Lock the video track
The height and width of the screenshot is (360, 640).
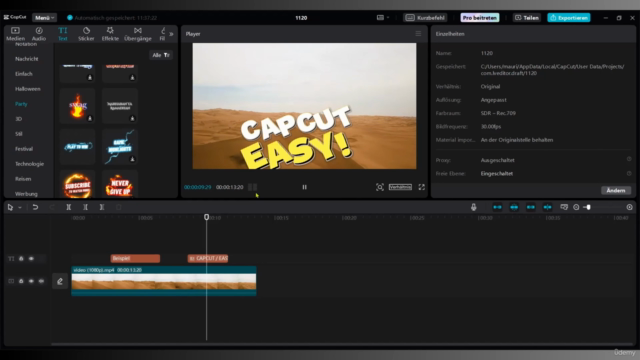tap(21, 281)
